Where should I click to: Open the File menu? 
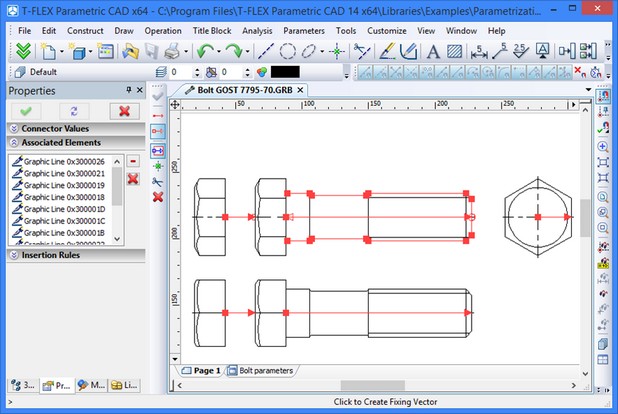[x=24, y=31]
